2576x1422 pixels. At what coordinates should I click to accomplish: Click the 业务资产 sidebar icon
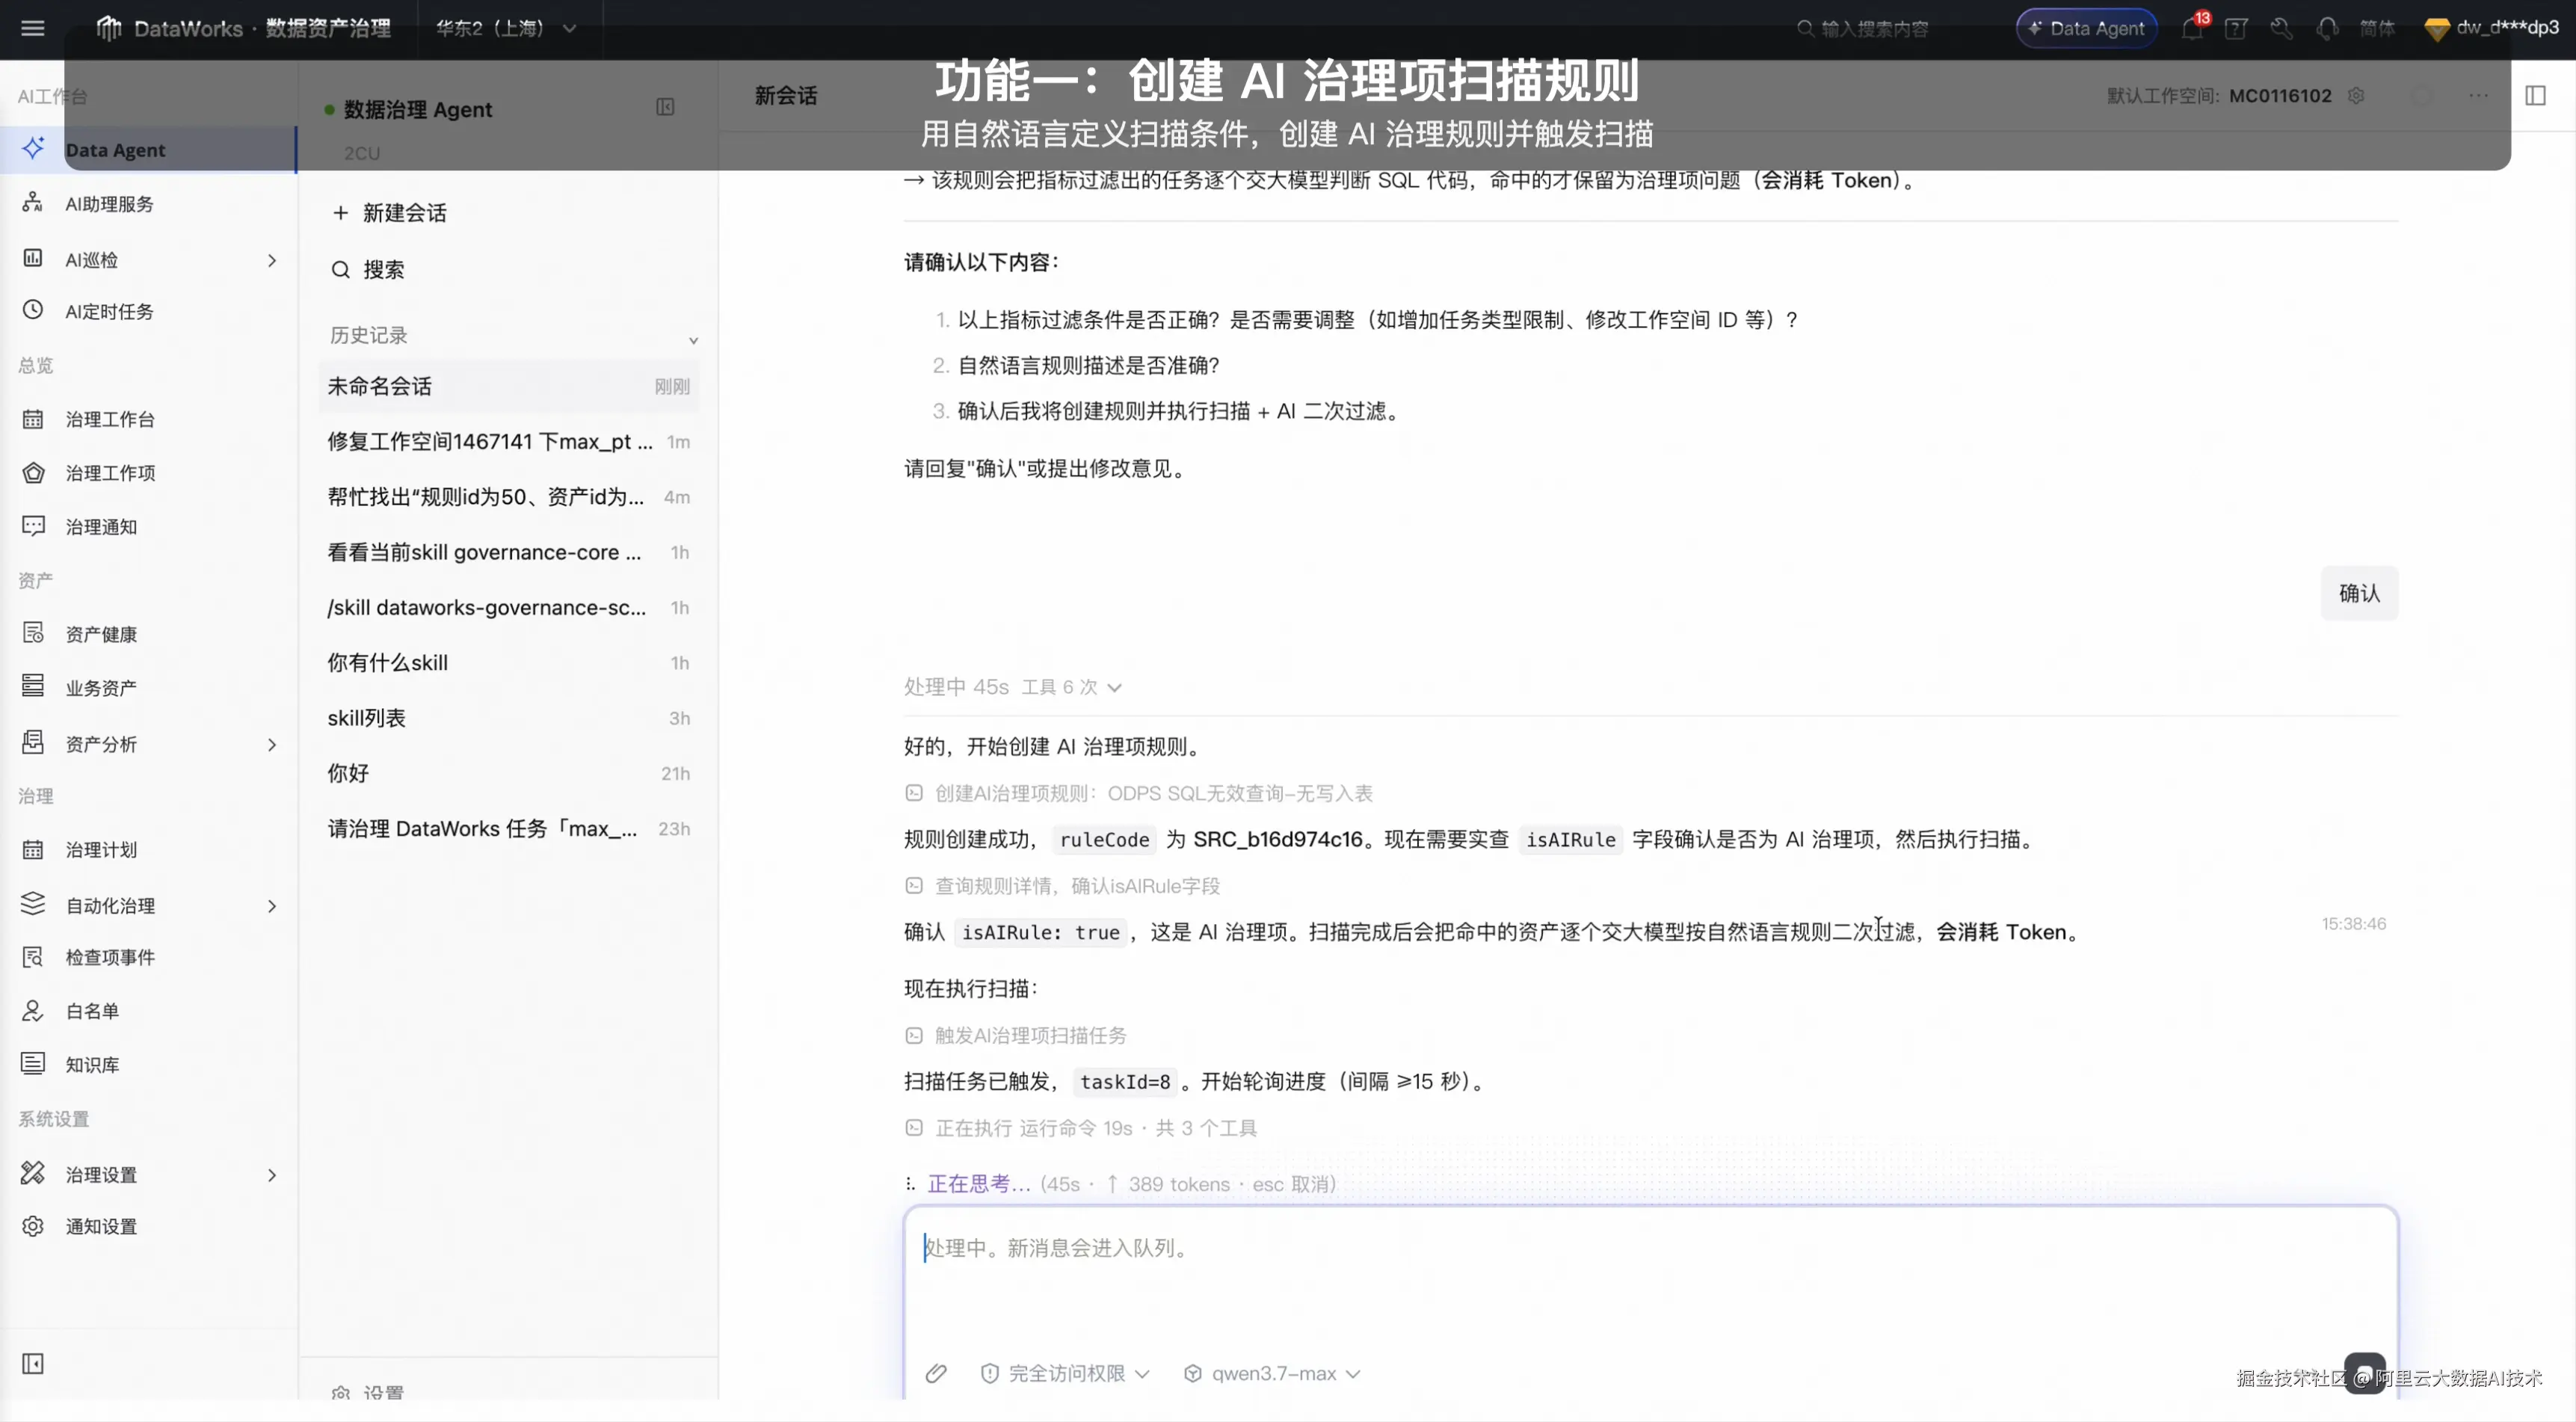[x=33, y=687]
